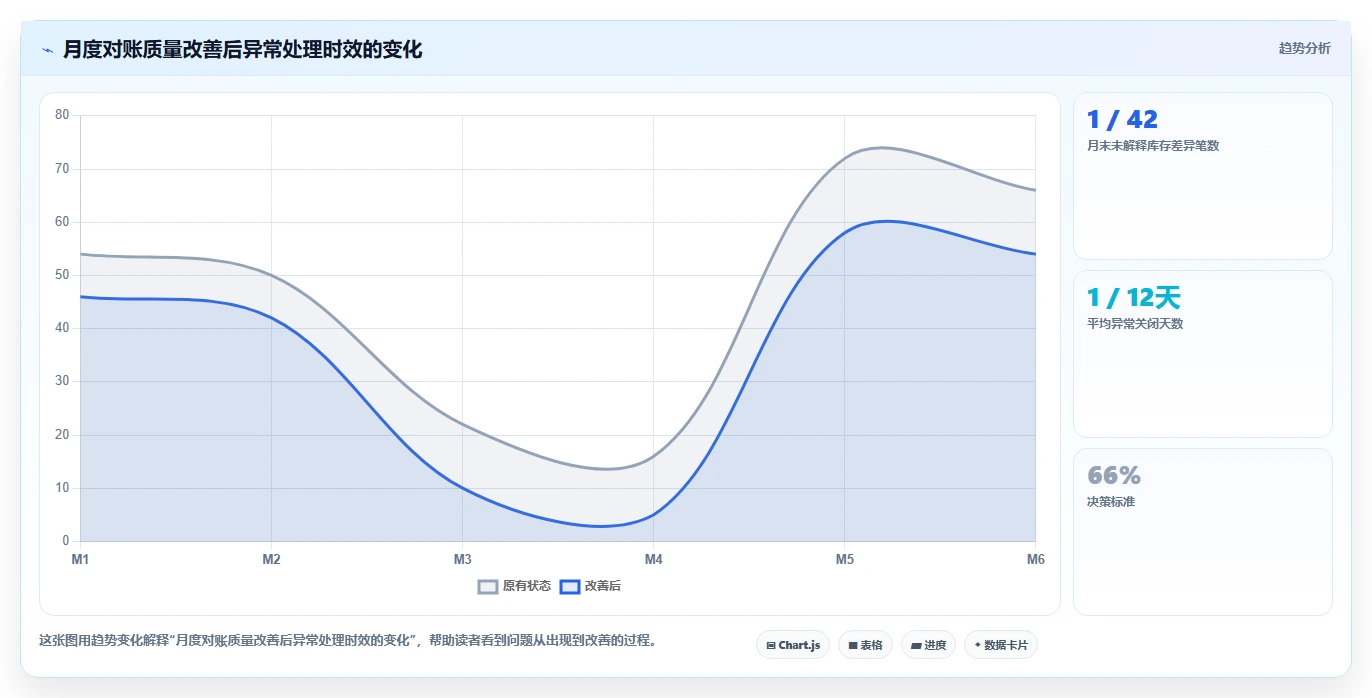Screen dimensions: 1372x698
Task: Click the chart title 月度对账质量改善后异常处理时效的变化
Action: point(242,49)
